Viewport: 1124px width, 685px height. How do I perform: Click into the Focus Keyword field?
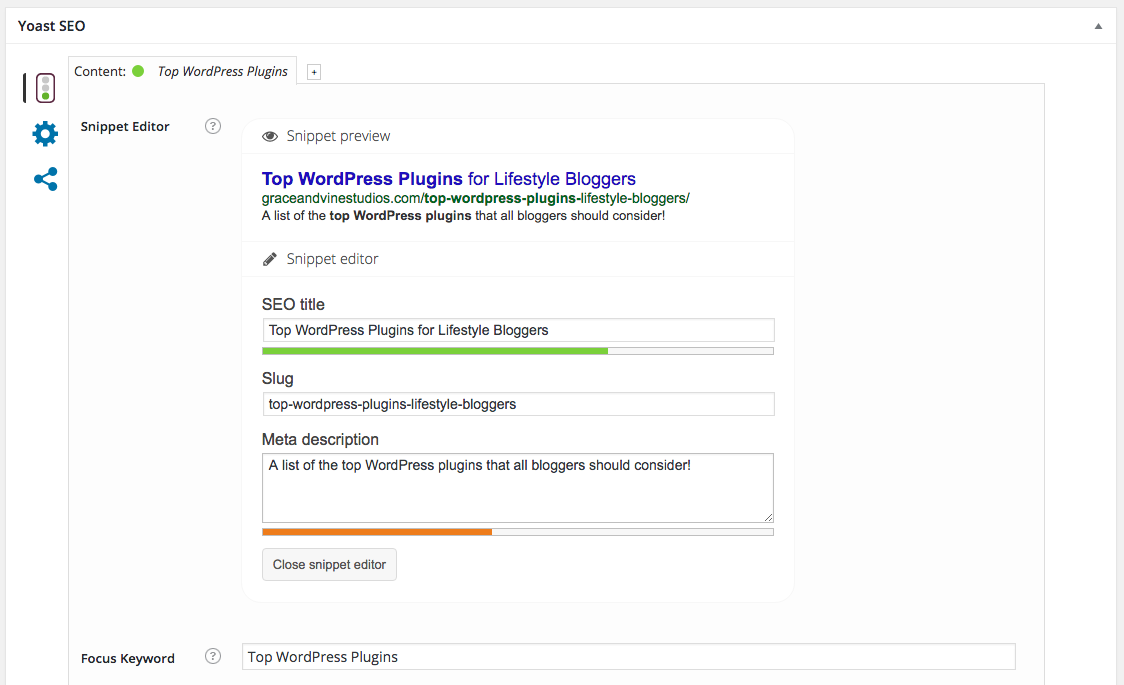628,657
